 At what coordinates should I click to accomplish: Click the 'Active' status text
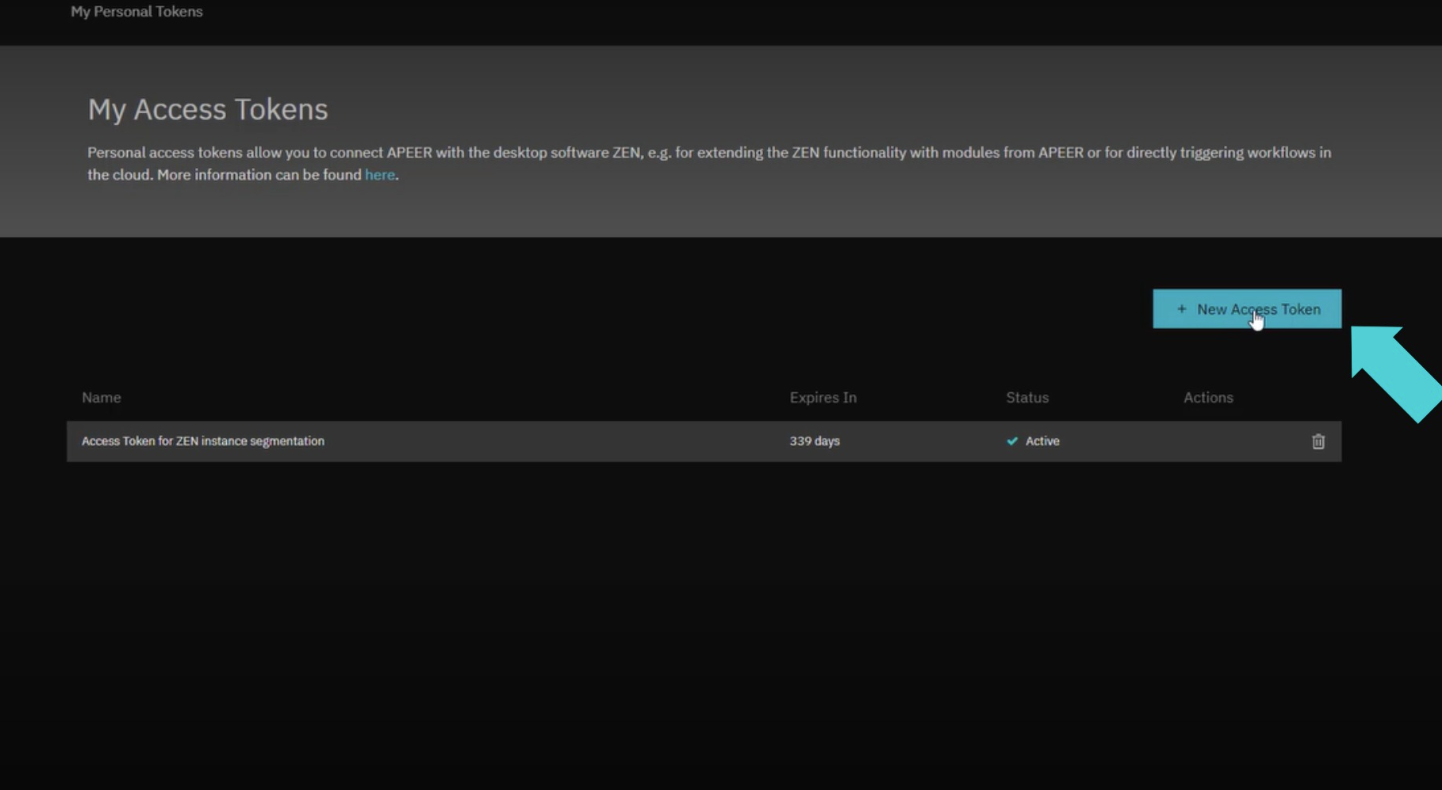click(x=1042, y=441)
